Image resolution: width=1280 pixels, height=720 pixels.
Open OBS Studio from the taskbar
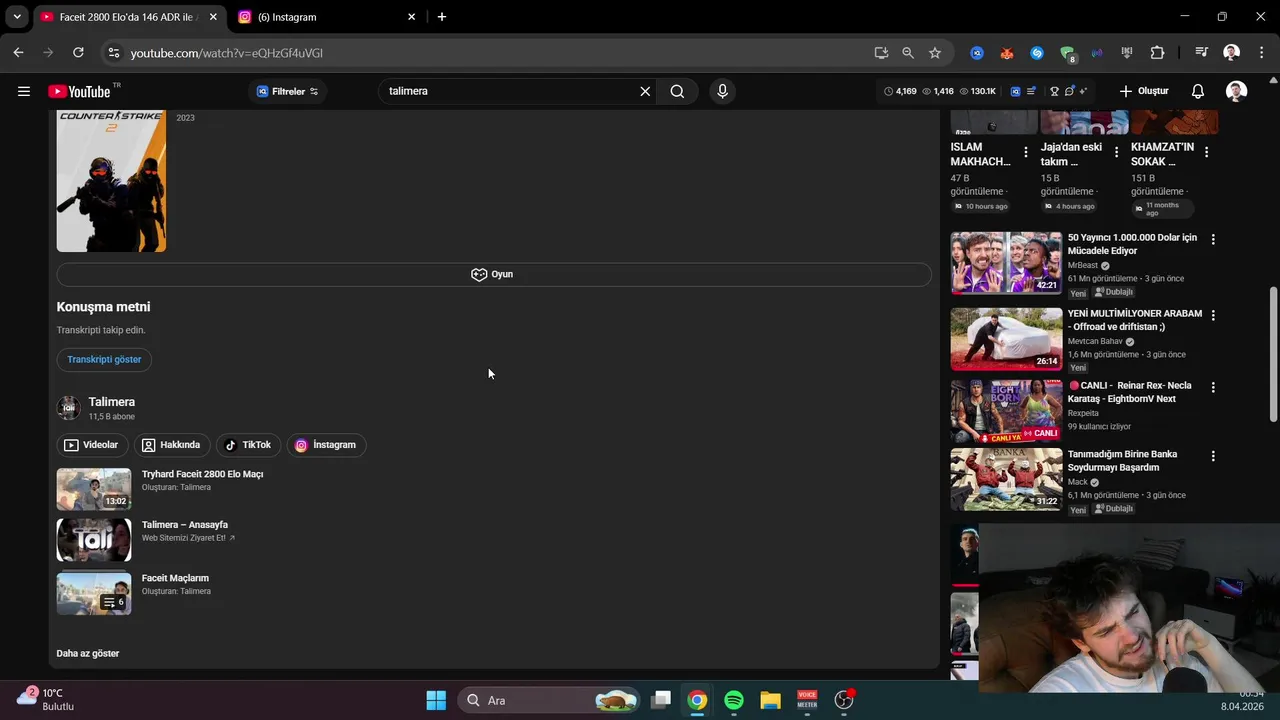click(x=845, y=700)
